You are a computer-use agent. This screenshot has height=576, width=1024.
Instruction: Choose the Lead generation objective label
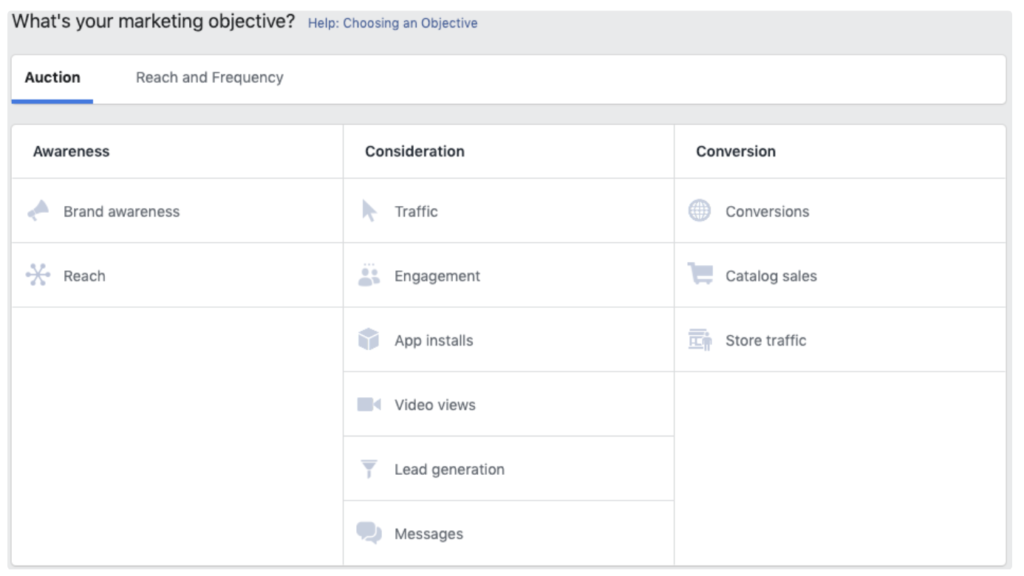(x=449, y=470)
